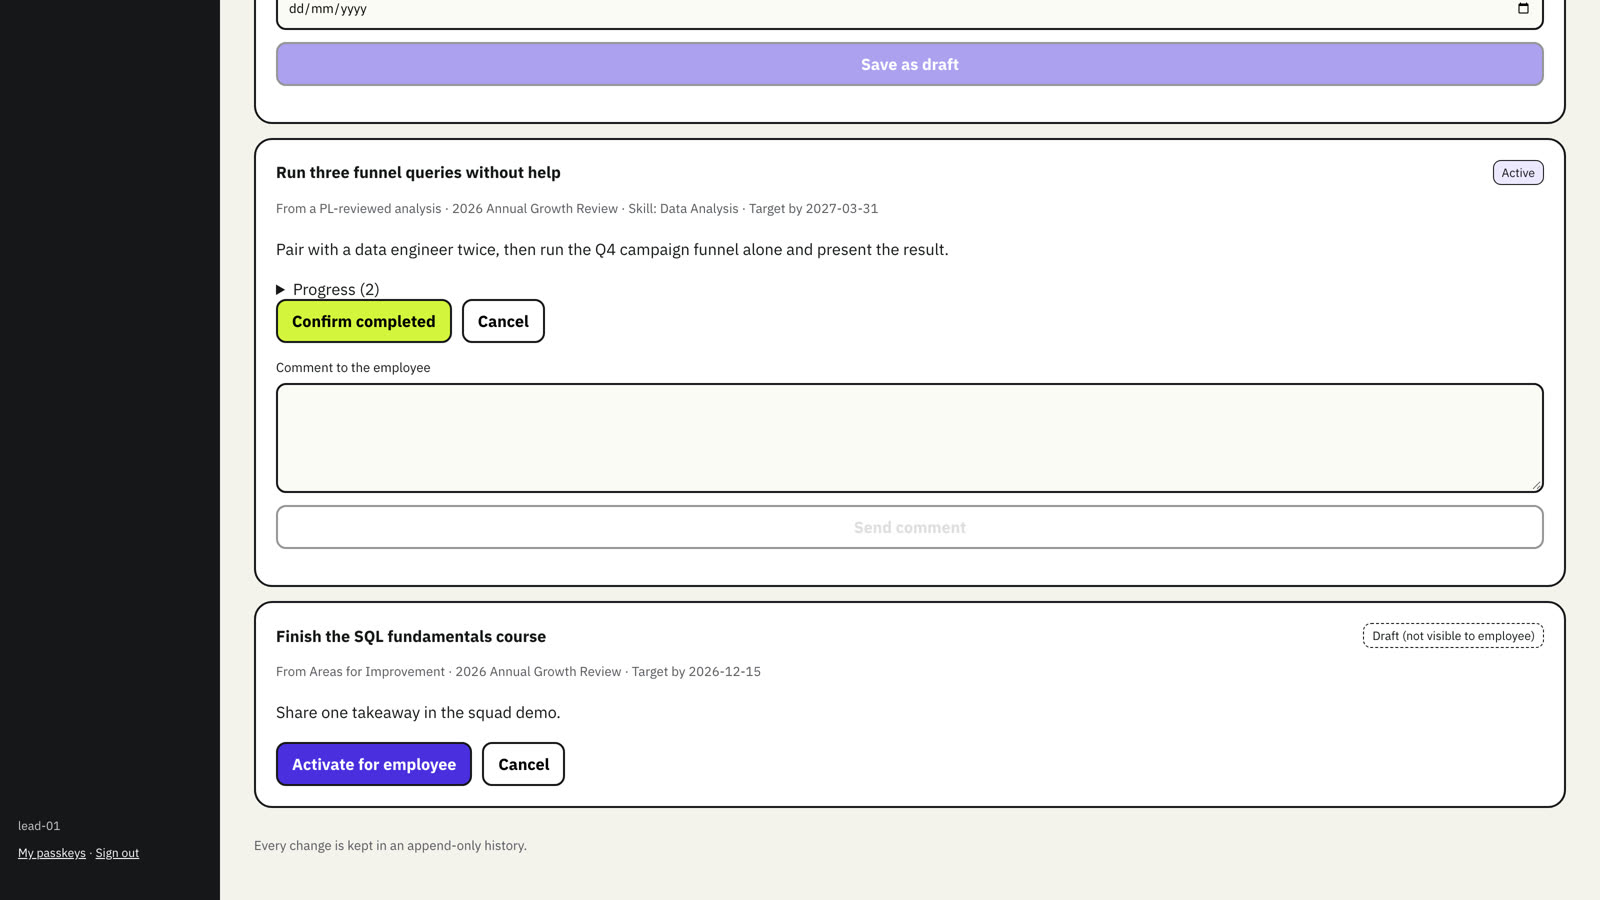Image resolution: width=1600 pixels, height=900 pixels.
Task: Focus the Comment to the employee textarea
Action: [x=909, y=438]
